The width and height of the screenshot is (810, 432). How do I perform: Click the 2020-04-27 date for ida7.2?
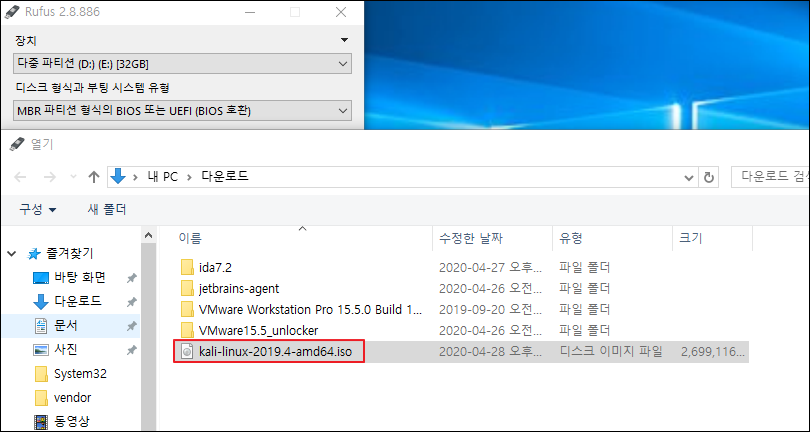pos(490,268)
